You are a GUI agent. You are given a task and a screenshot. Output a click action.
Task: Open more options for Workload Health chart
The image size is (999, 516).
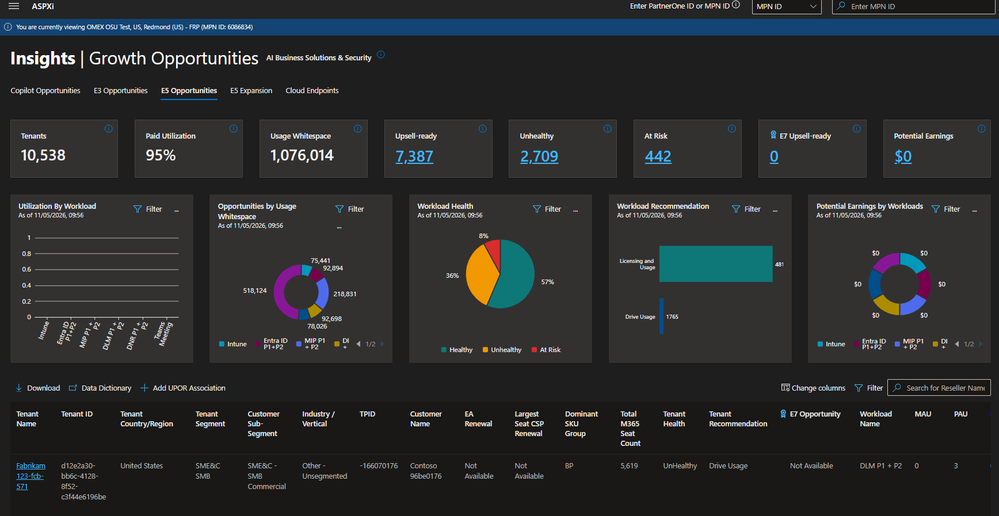pos(575,210)
